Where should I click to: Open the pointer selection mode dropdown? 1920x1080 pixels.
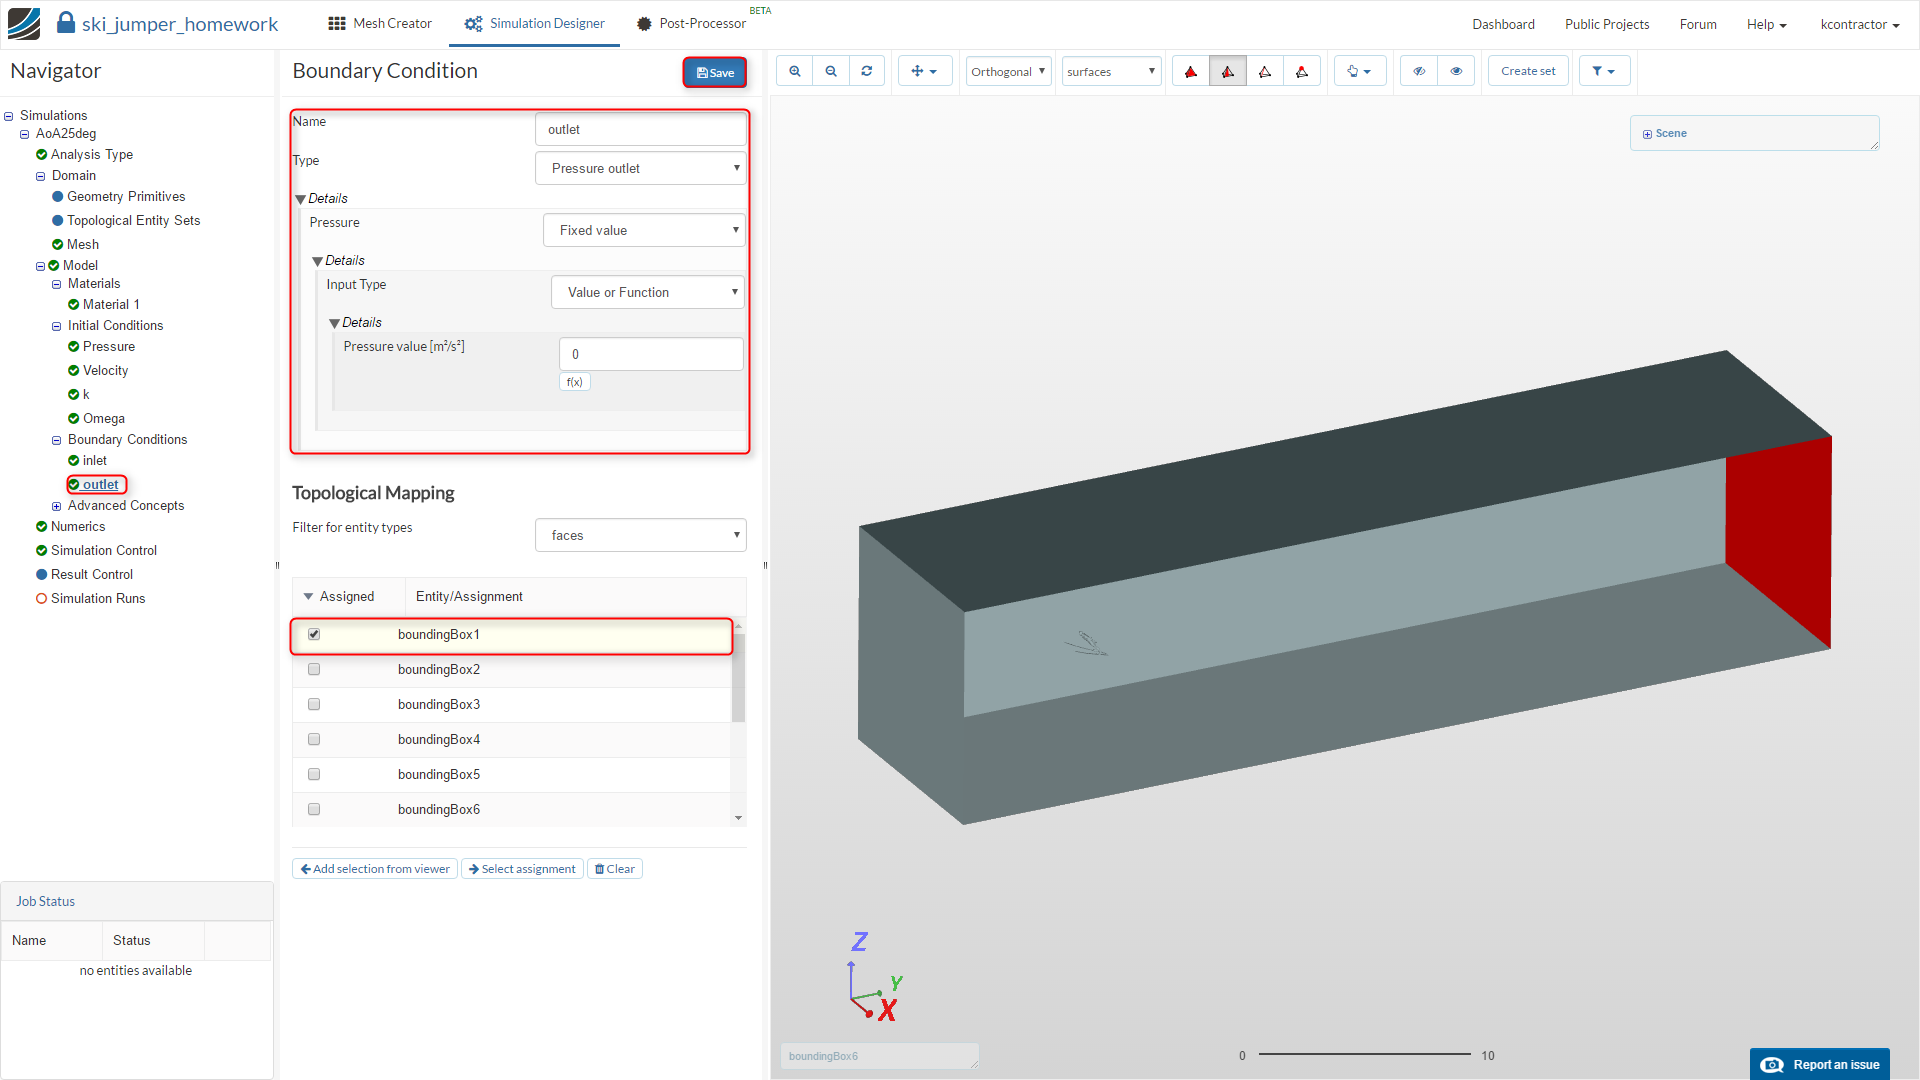[1359, 71]
